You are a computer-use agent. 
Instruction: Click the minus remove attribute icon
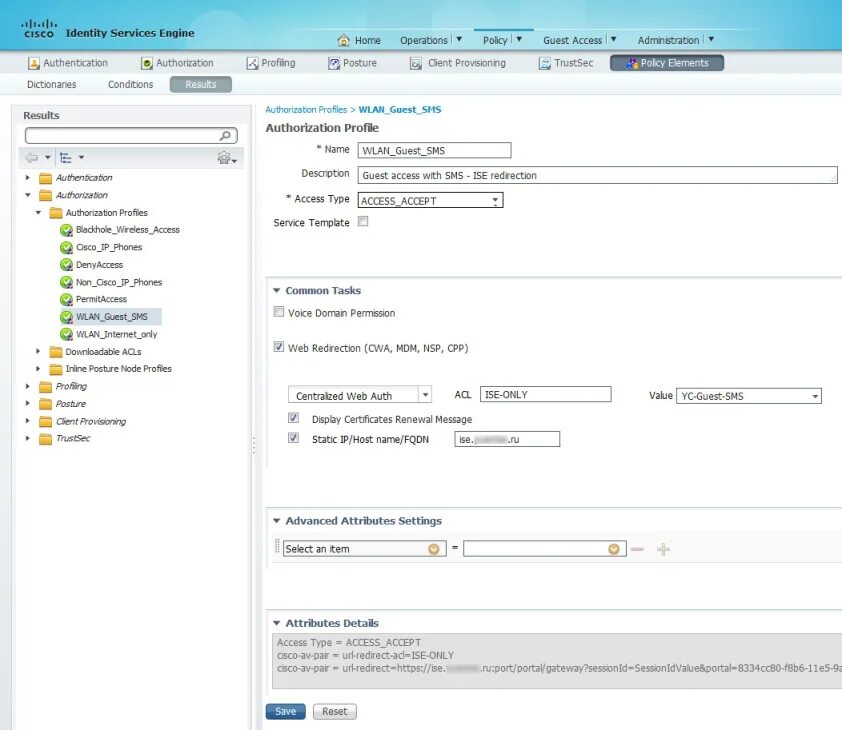tap(637, 549)
